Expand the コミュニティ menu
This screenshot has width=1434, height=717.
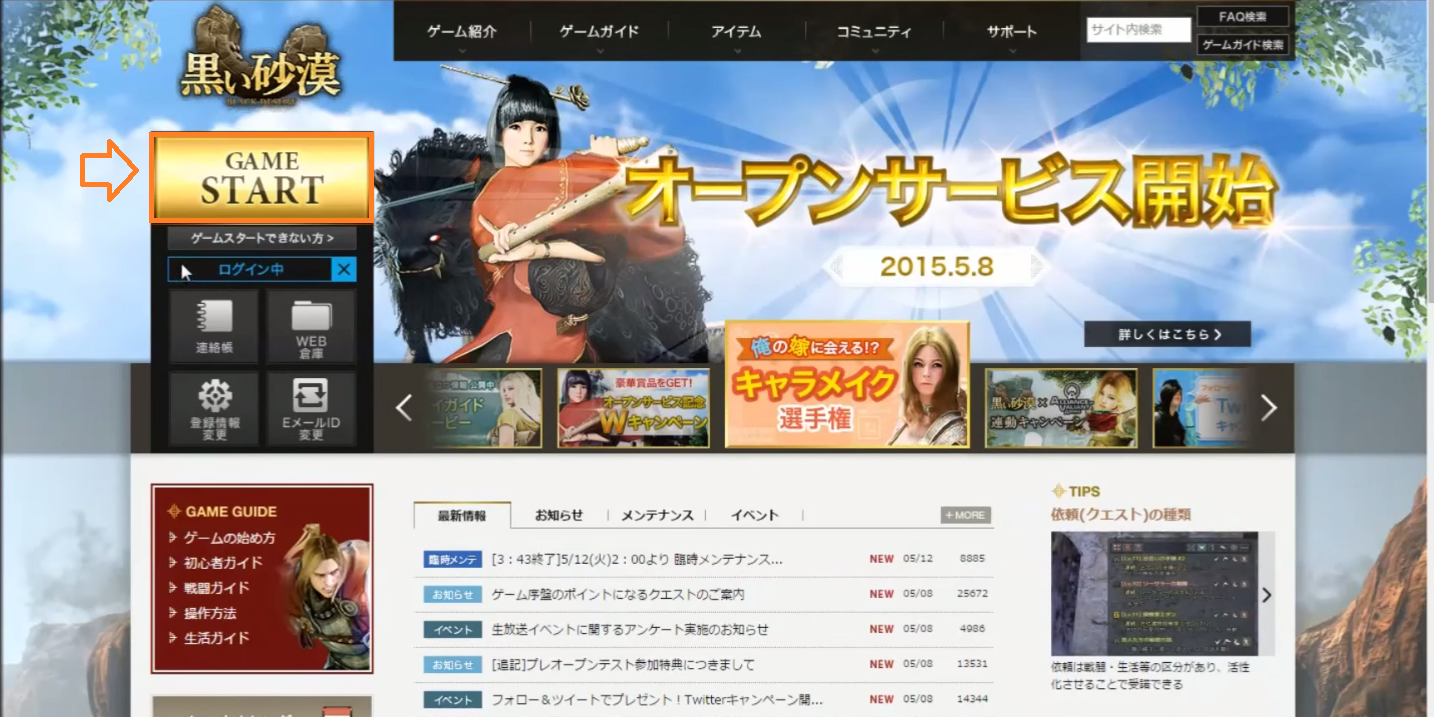[874, 32]
